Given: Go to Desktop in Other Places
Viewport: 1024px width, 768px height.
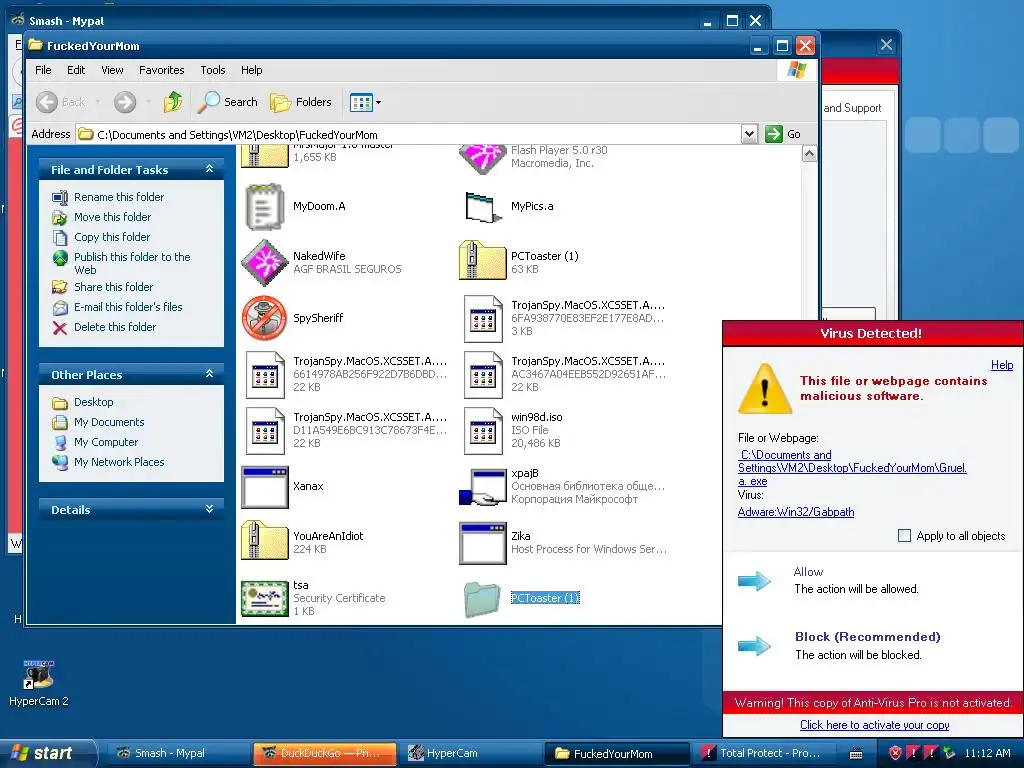Looking at the screenshot, I should point(93,402).
